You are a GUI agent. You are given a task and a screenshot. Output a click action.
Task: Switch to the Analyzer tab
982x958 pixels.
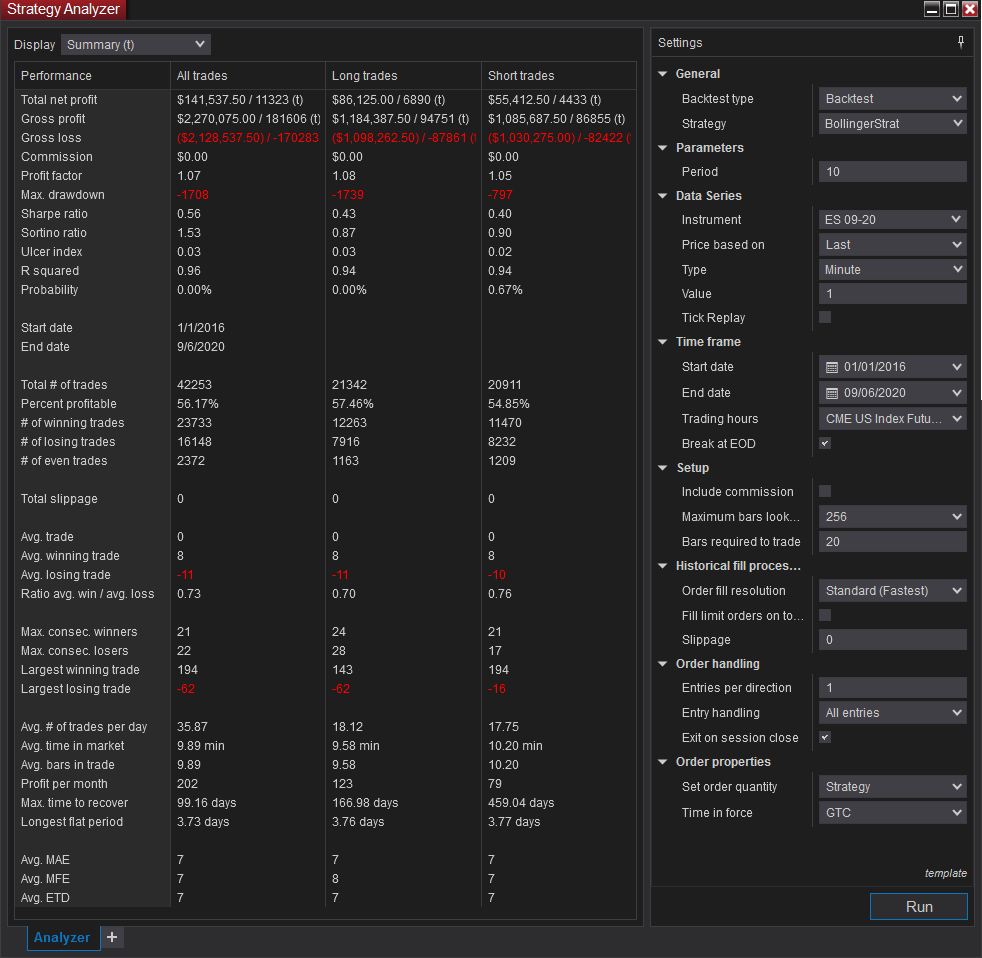coord(62,937)
